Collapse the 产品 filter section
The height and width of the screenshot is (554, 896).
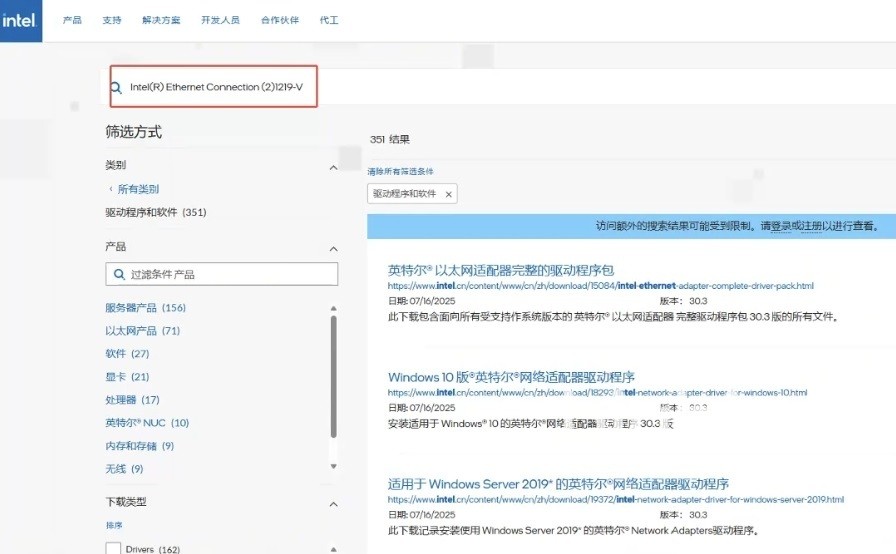point(334,249)
